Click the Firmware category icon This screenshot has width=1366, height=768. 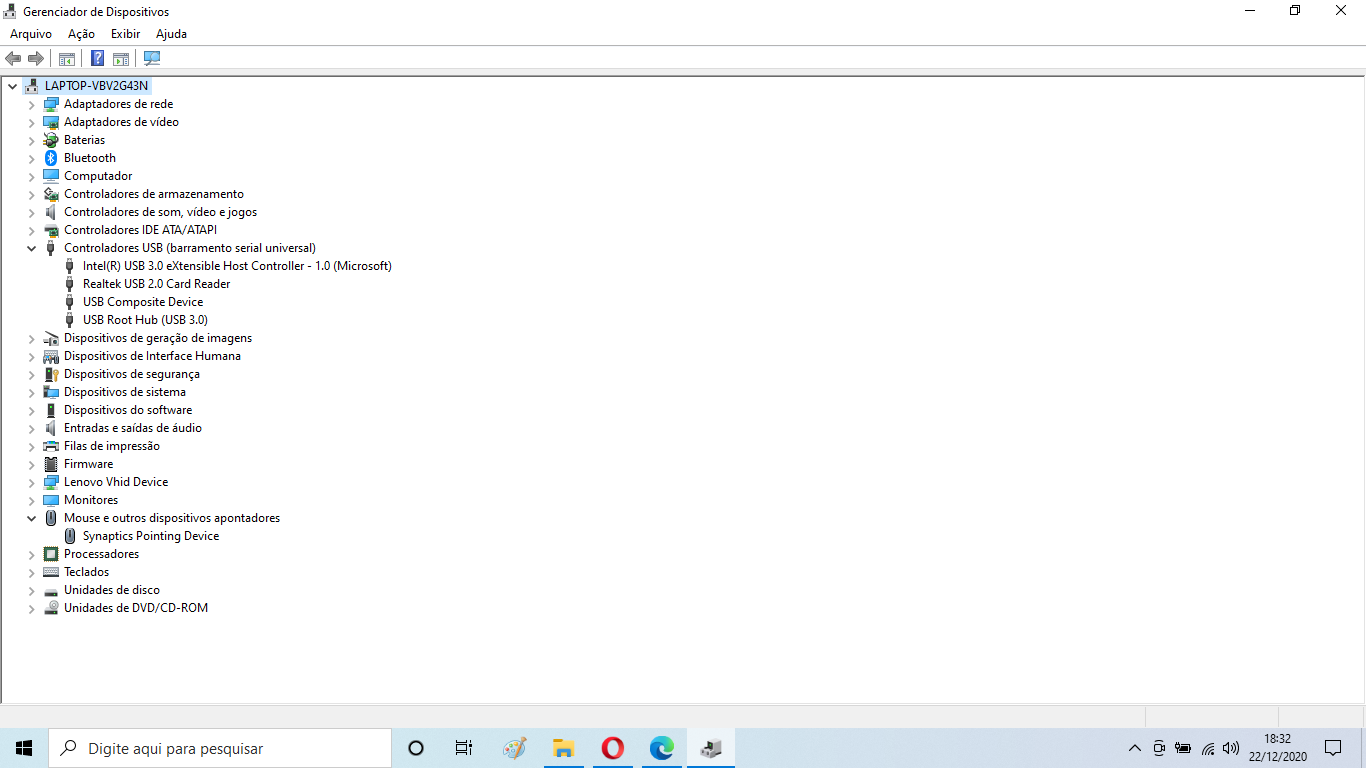point(51,464)
